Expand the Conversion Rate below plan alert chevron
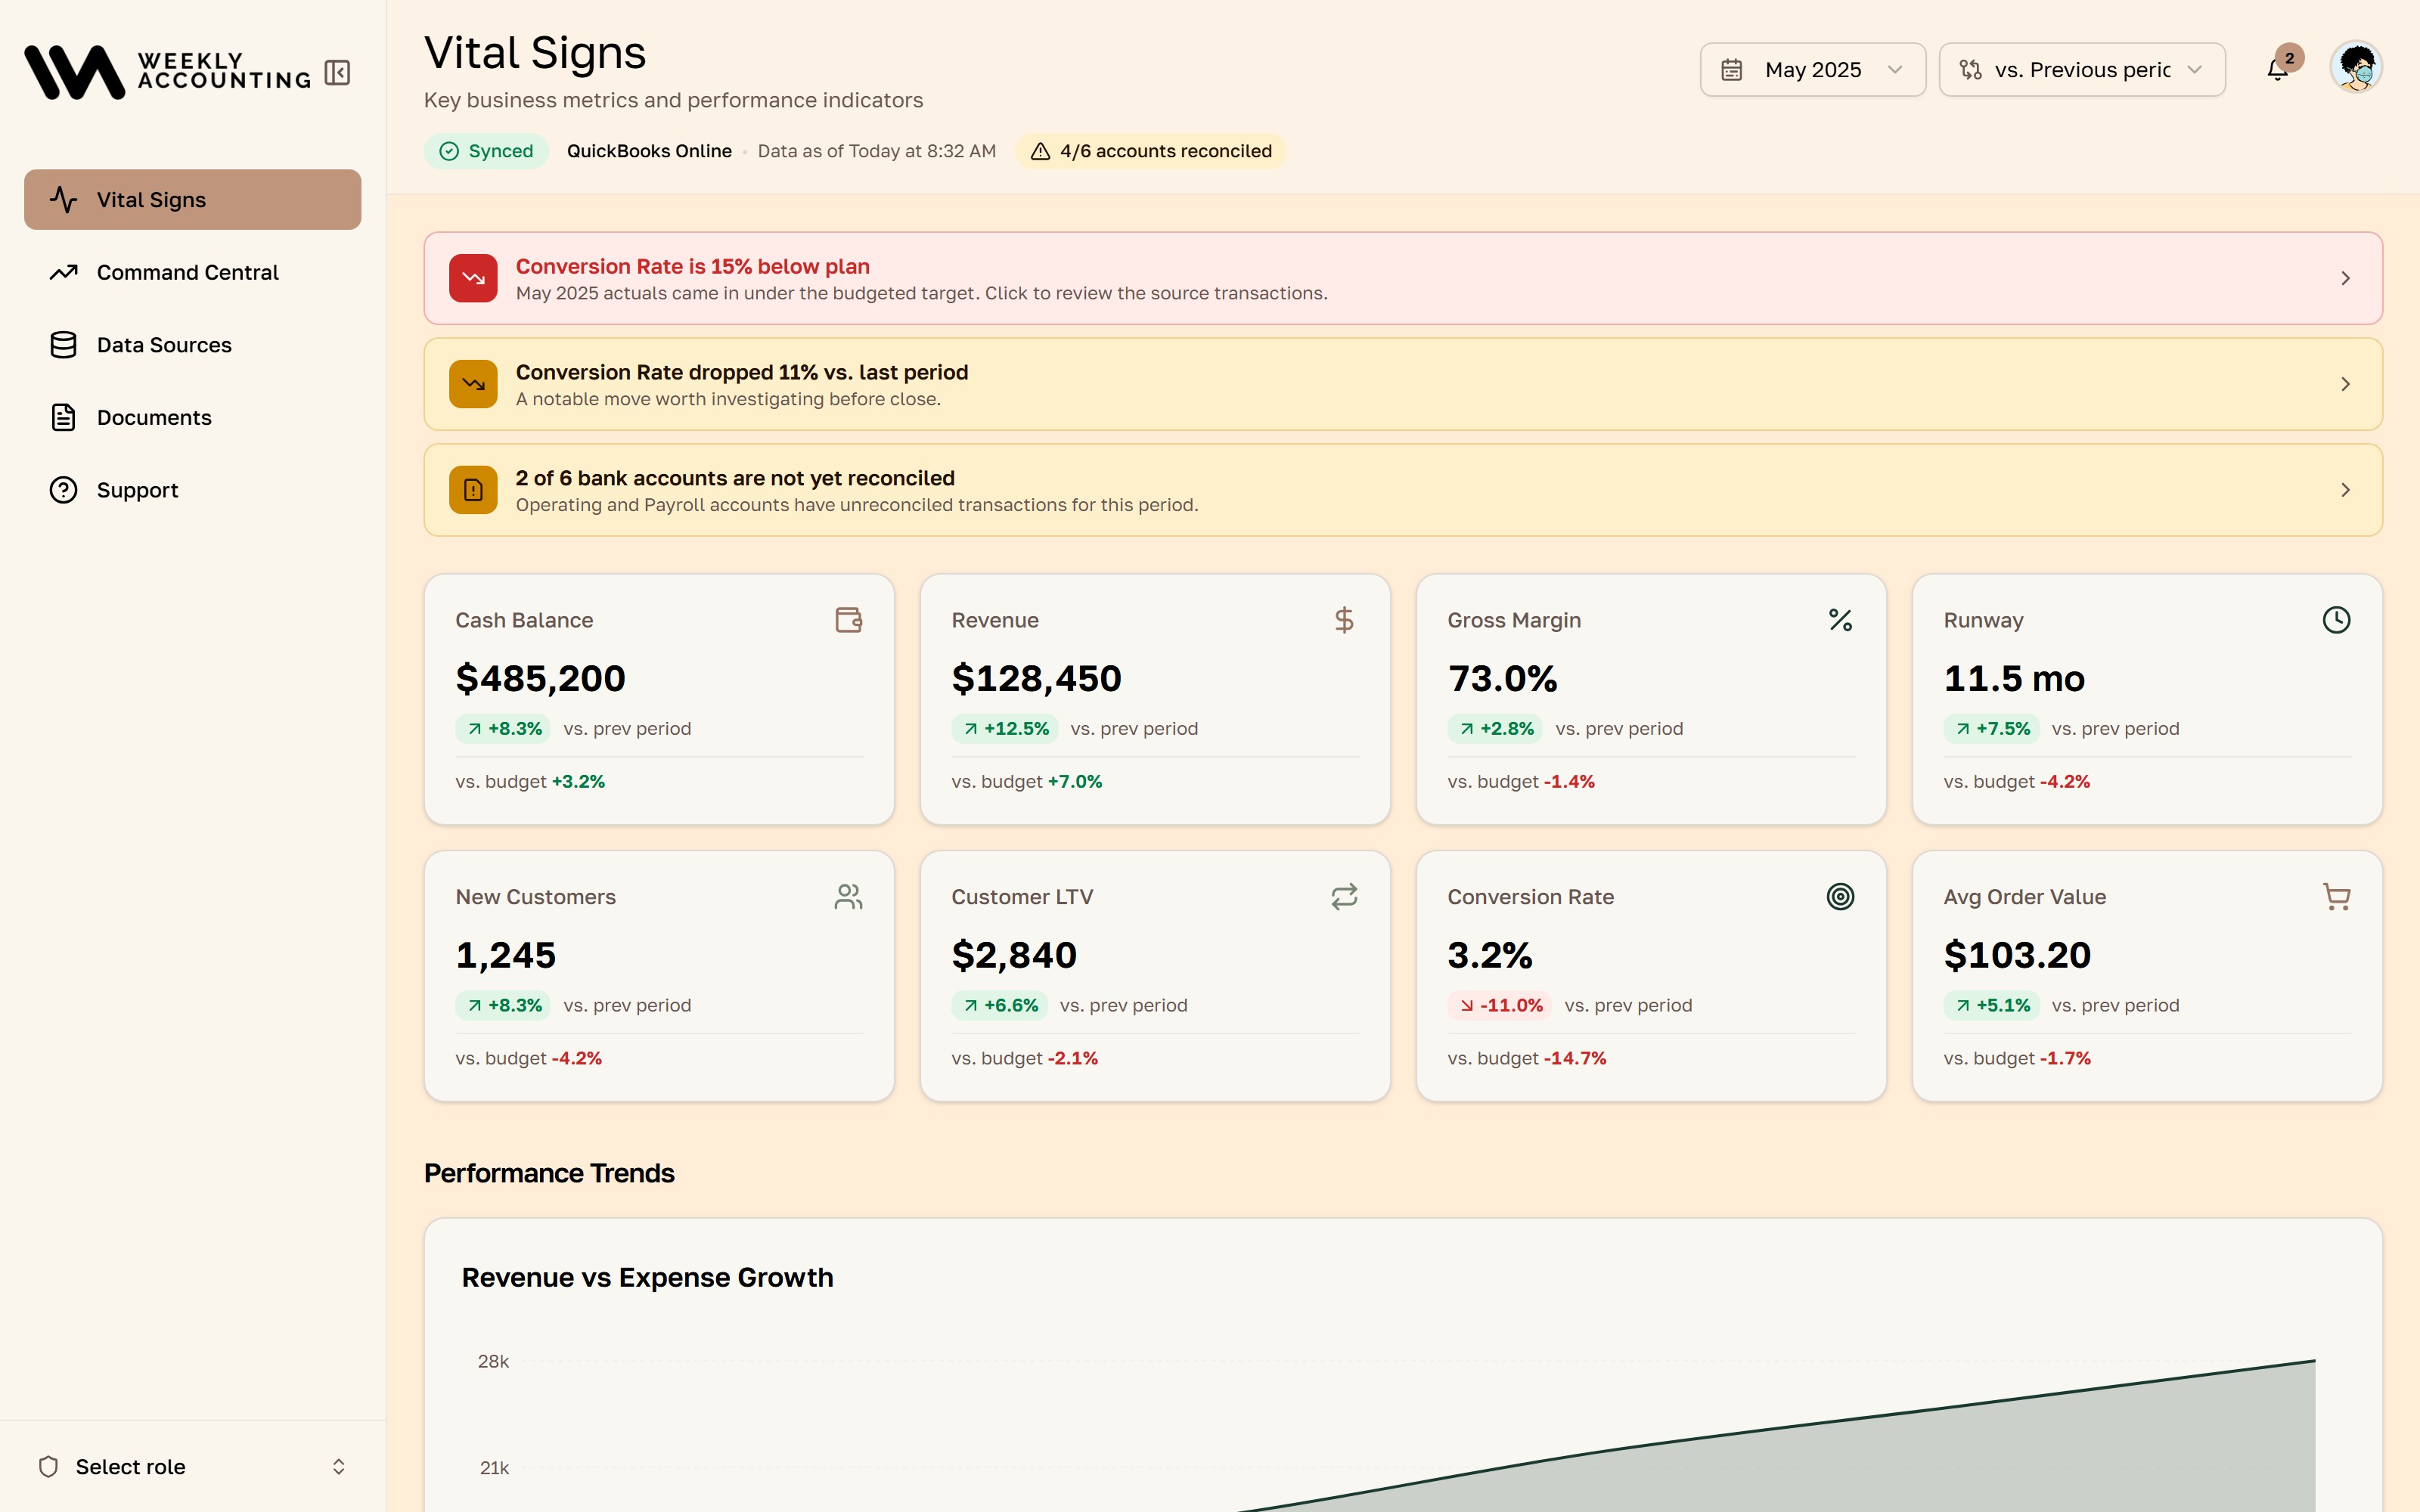The image size is (2420, 1512). click(x=2345, y=278)
